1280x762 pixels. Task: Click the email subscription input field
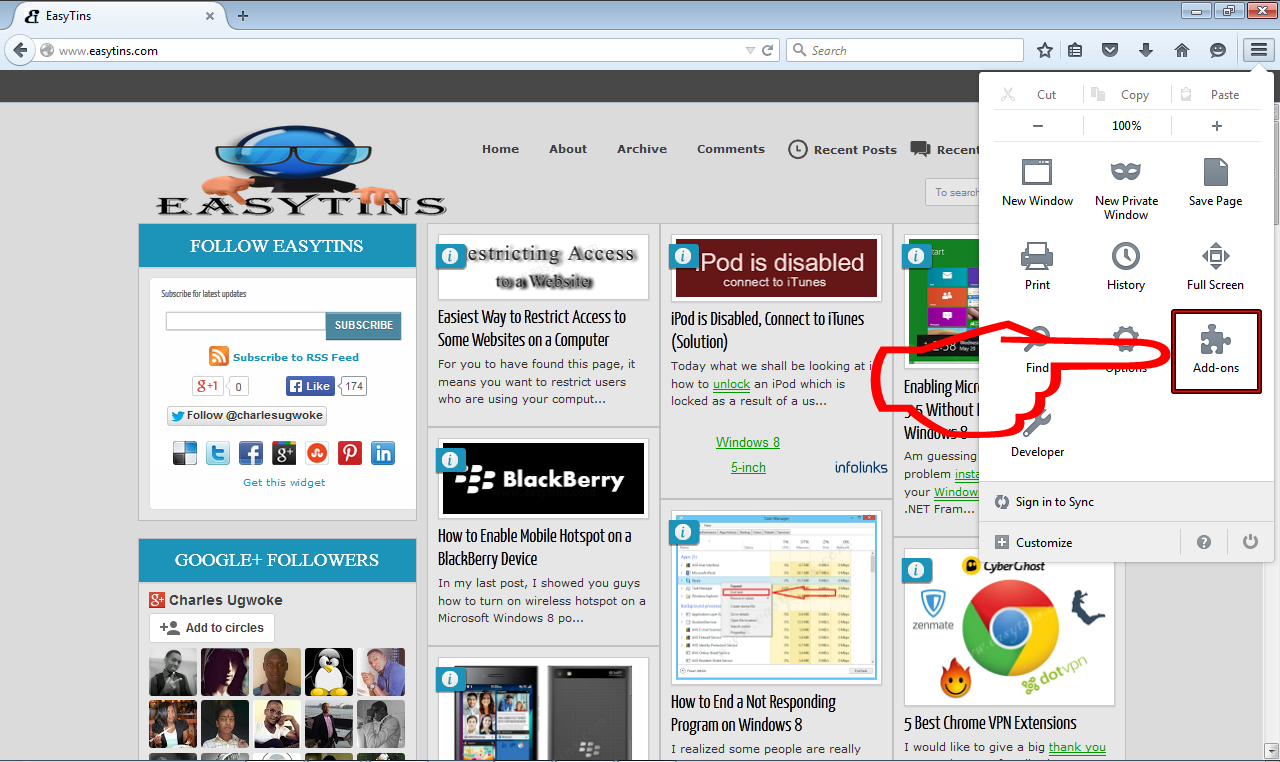point(246,322)
